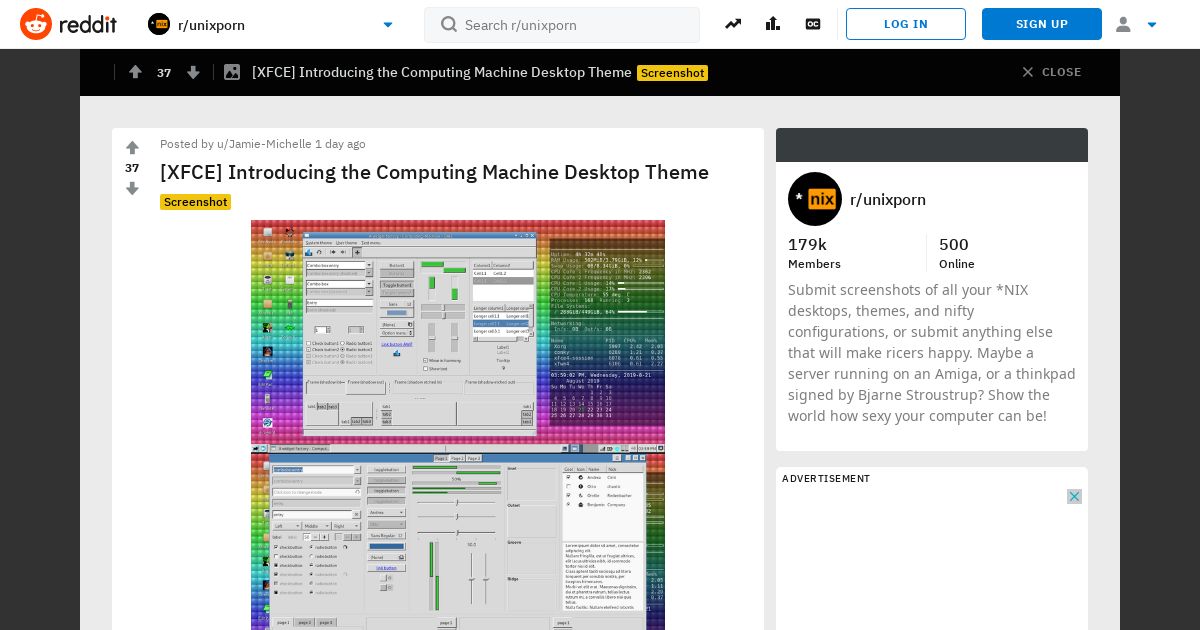Click the SIGN UP button
This screenshot has height=630, width=1200.
[1042, 24]
